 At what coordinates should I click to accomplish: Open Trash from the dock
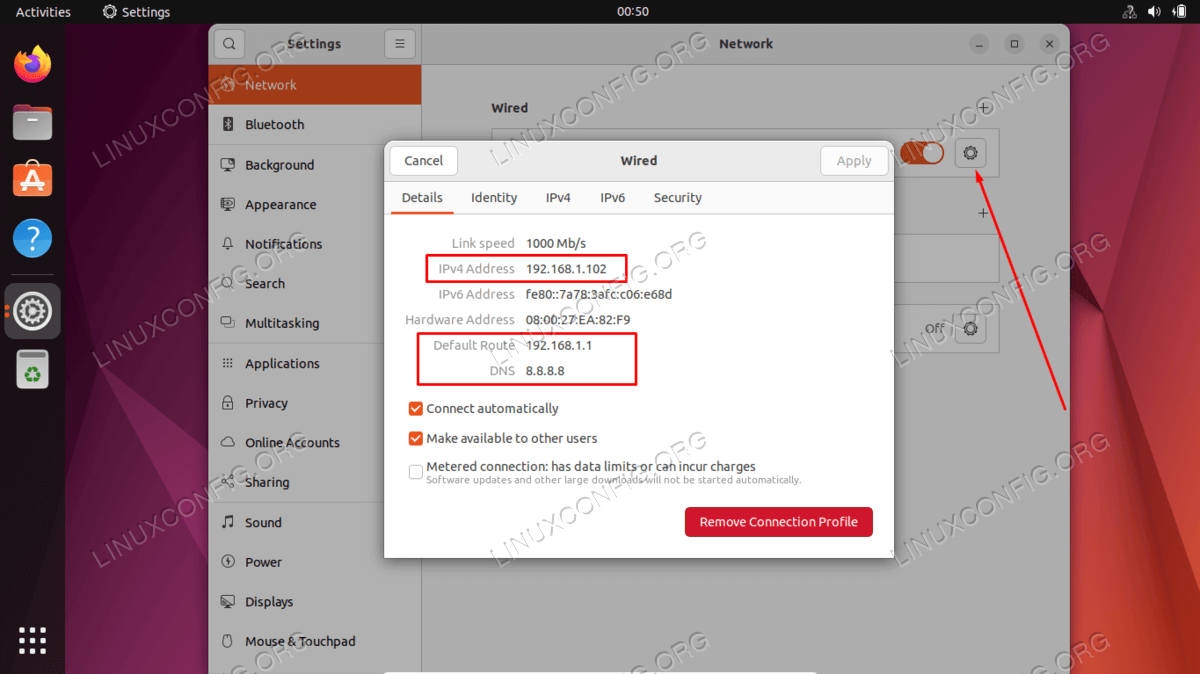coord(33,369)
